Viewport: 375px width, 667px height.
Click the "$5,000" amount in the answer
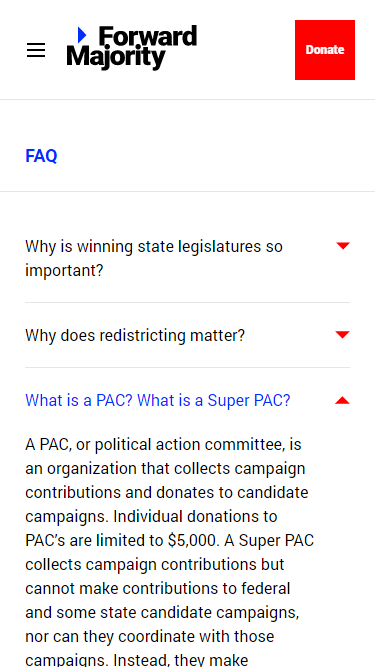click(192, 540)
